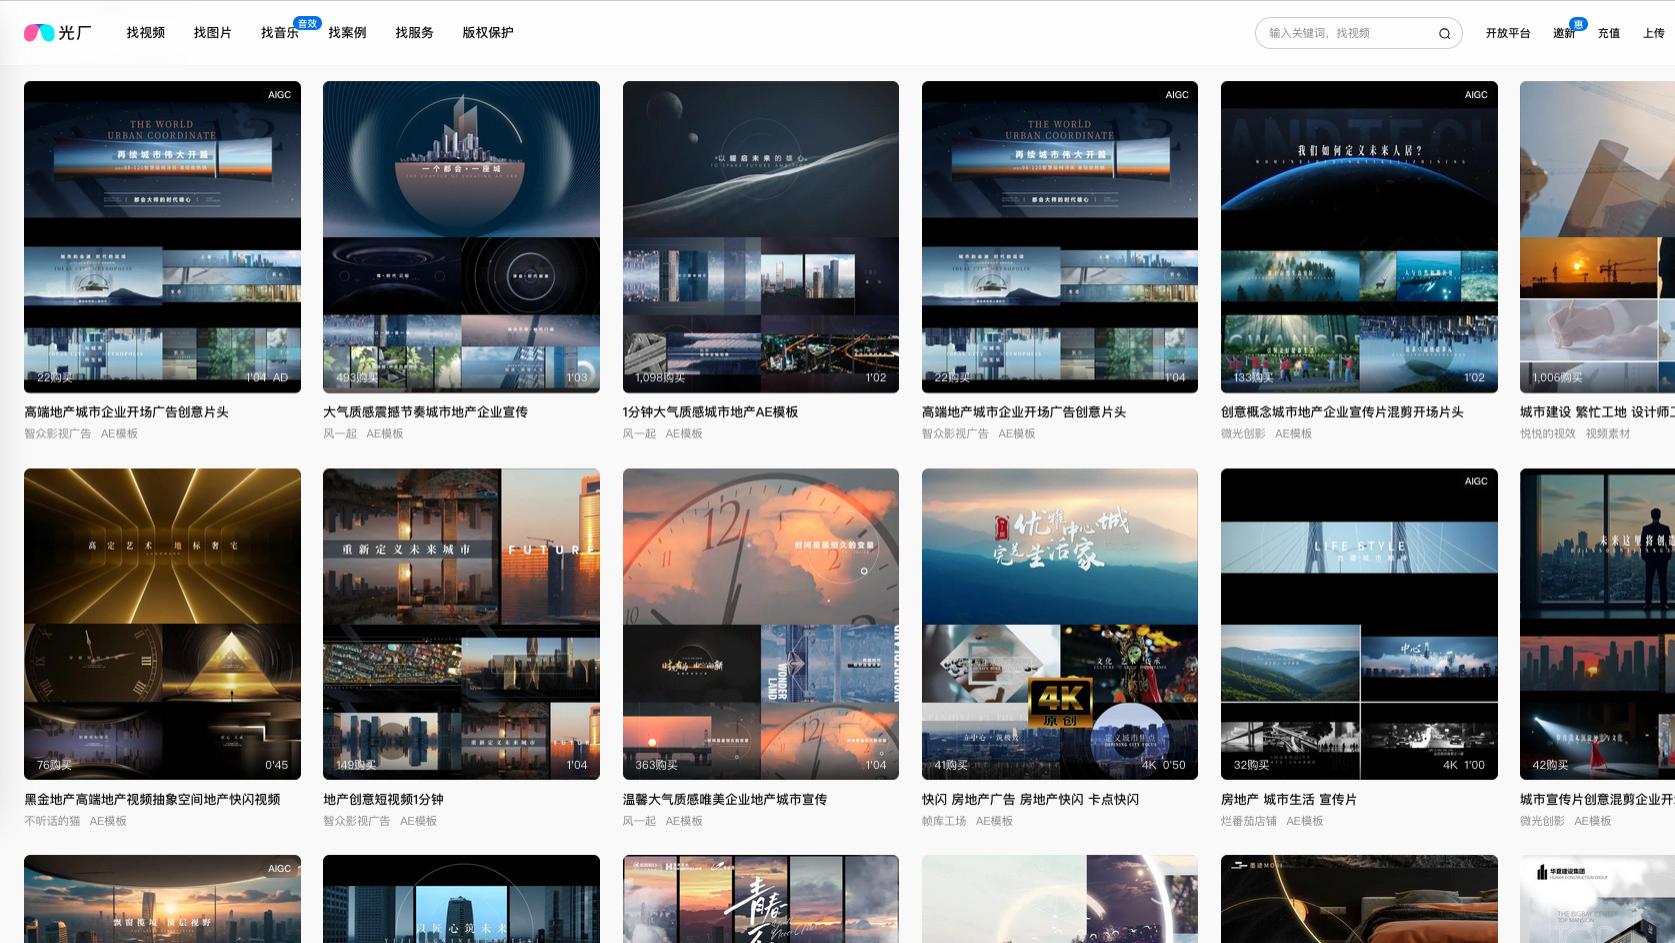Open author 微光创影 under 创意概念城市地产 title
The image size is (1675, 943).
1243,434
